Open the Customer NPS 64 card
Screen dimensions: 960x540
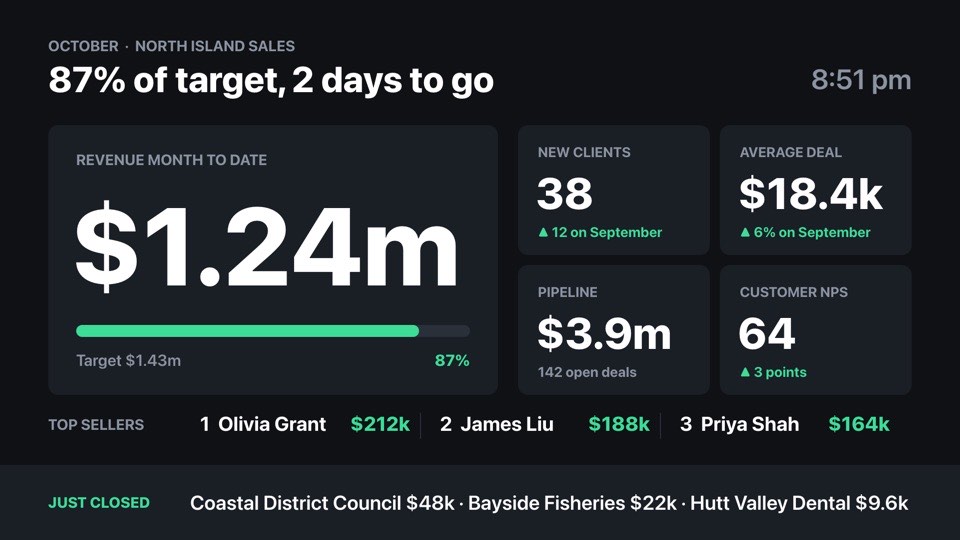click(816, 329)
